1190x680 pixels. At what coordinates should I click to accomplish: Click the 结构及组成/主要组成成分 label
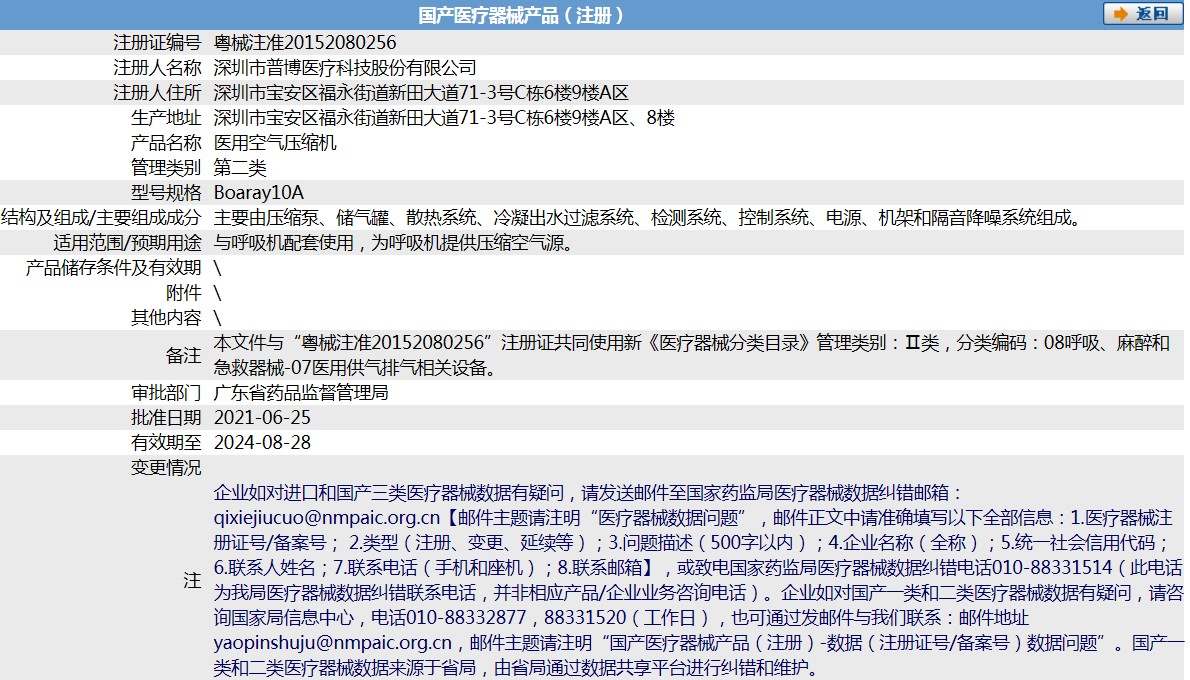pyautogui.click(x=101, y=218)
